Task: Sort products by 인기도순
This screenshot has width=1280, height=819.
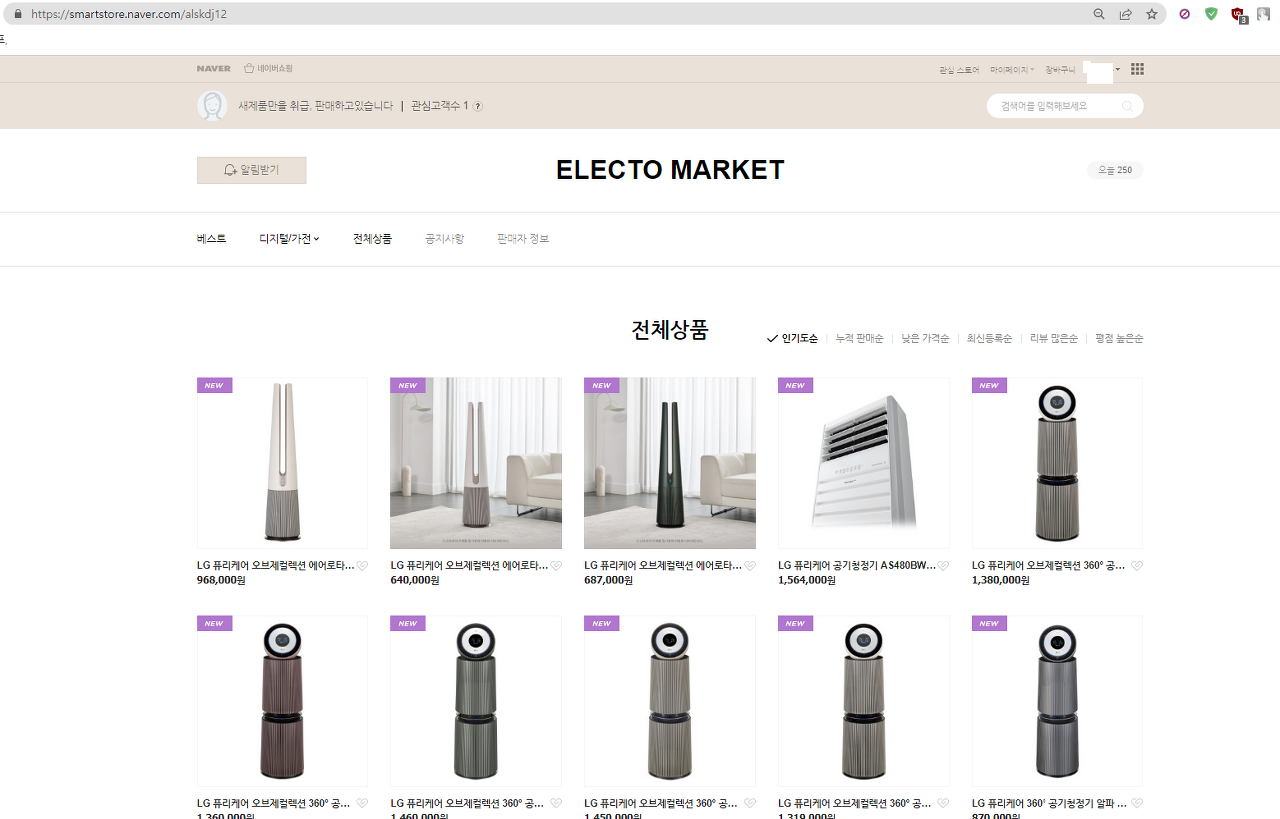Action: (792, 339)
